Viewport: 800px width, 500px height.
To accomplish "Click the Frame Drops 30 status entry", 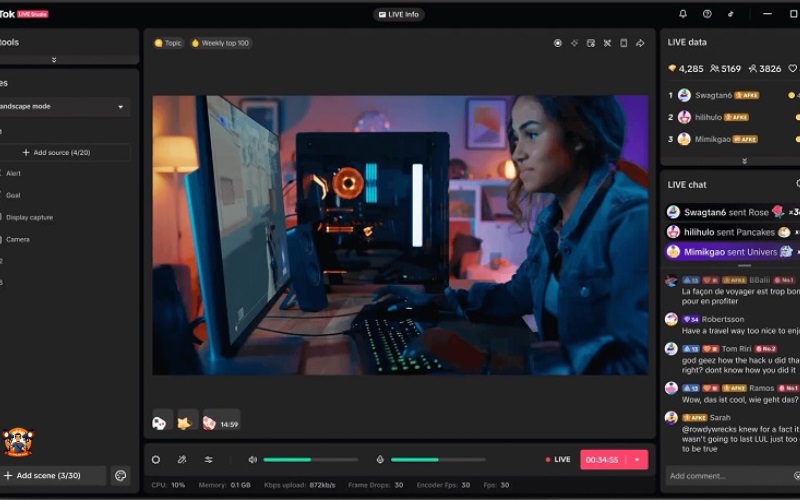I will 376,485.
